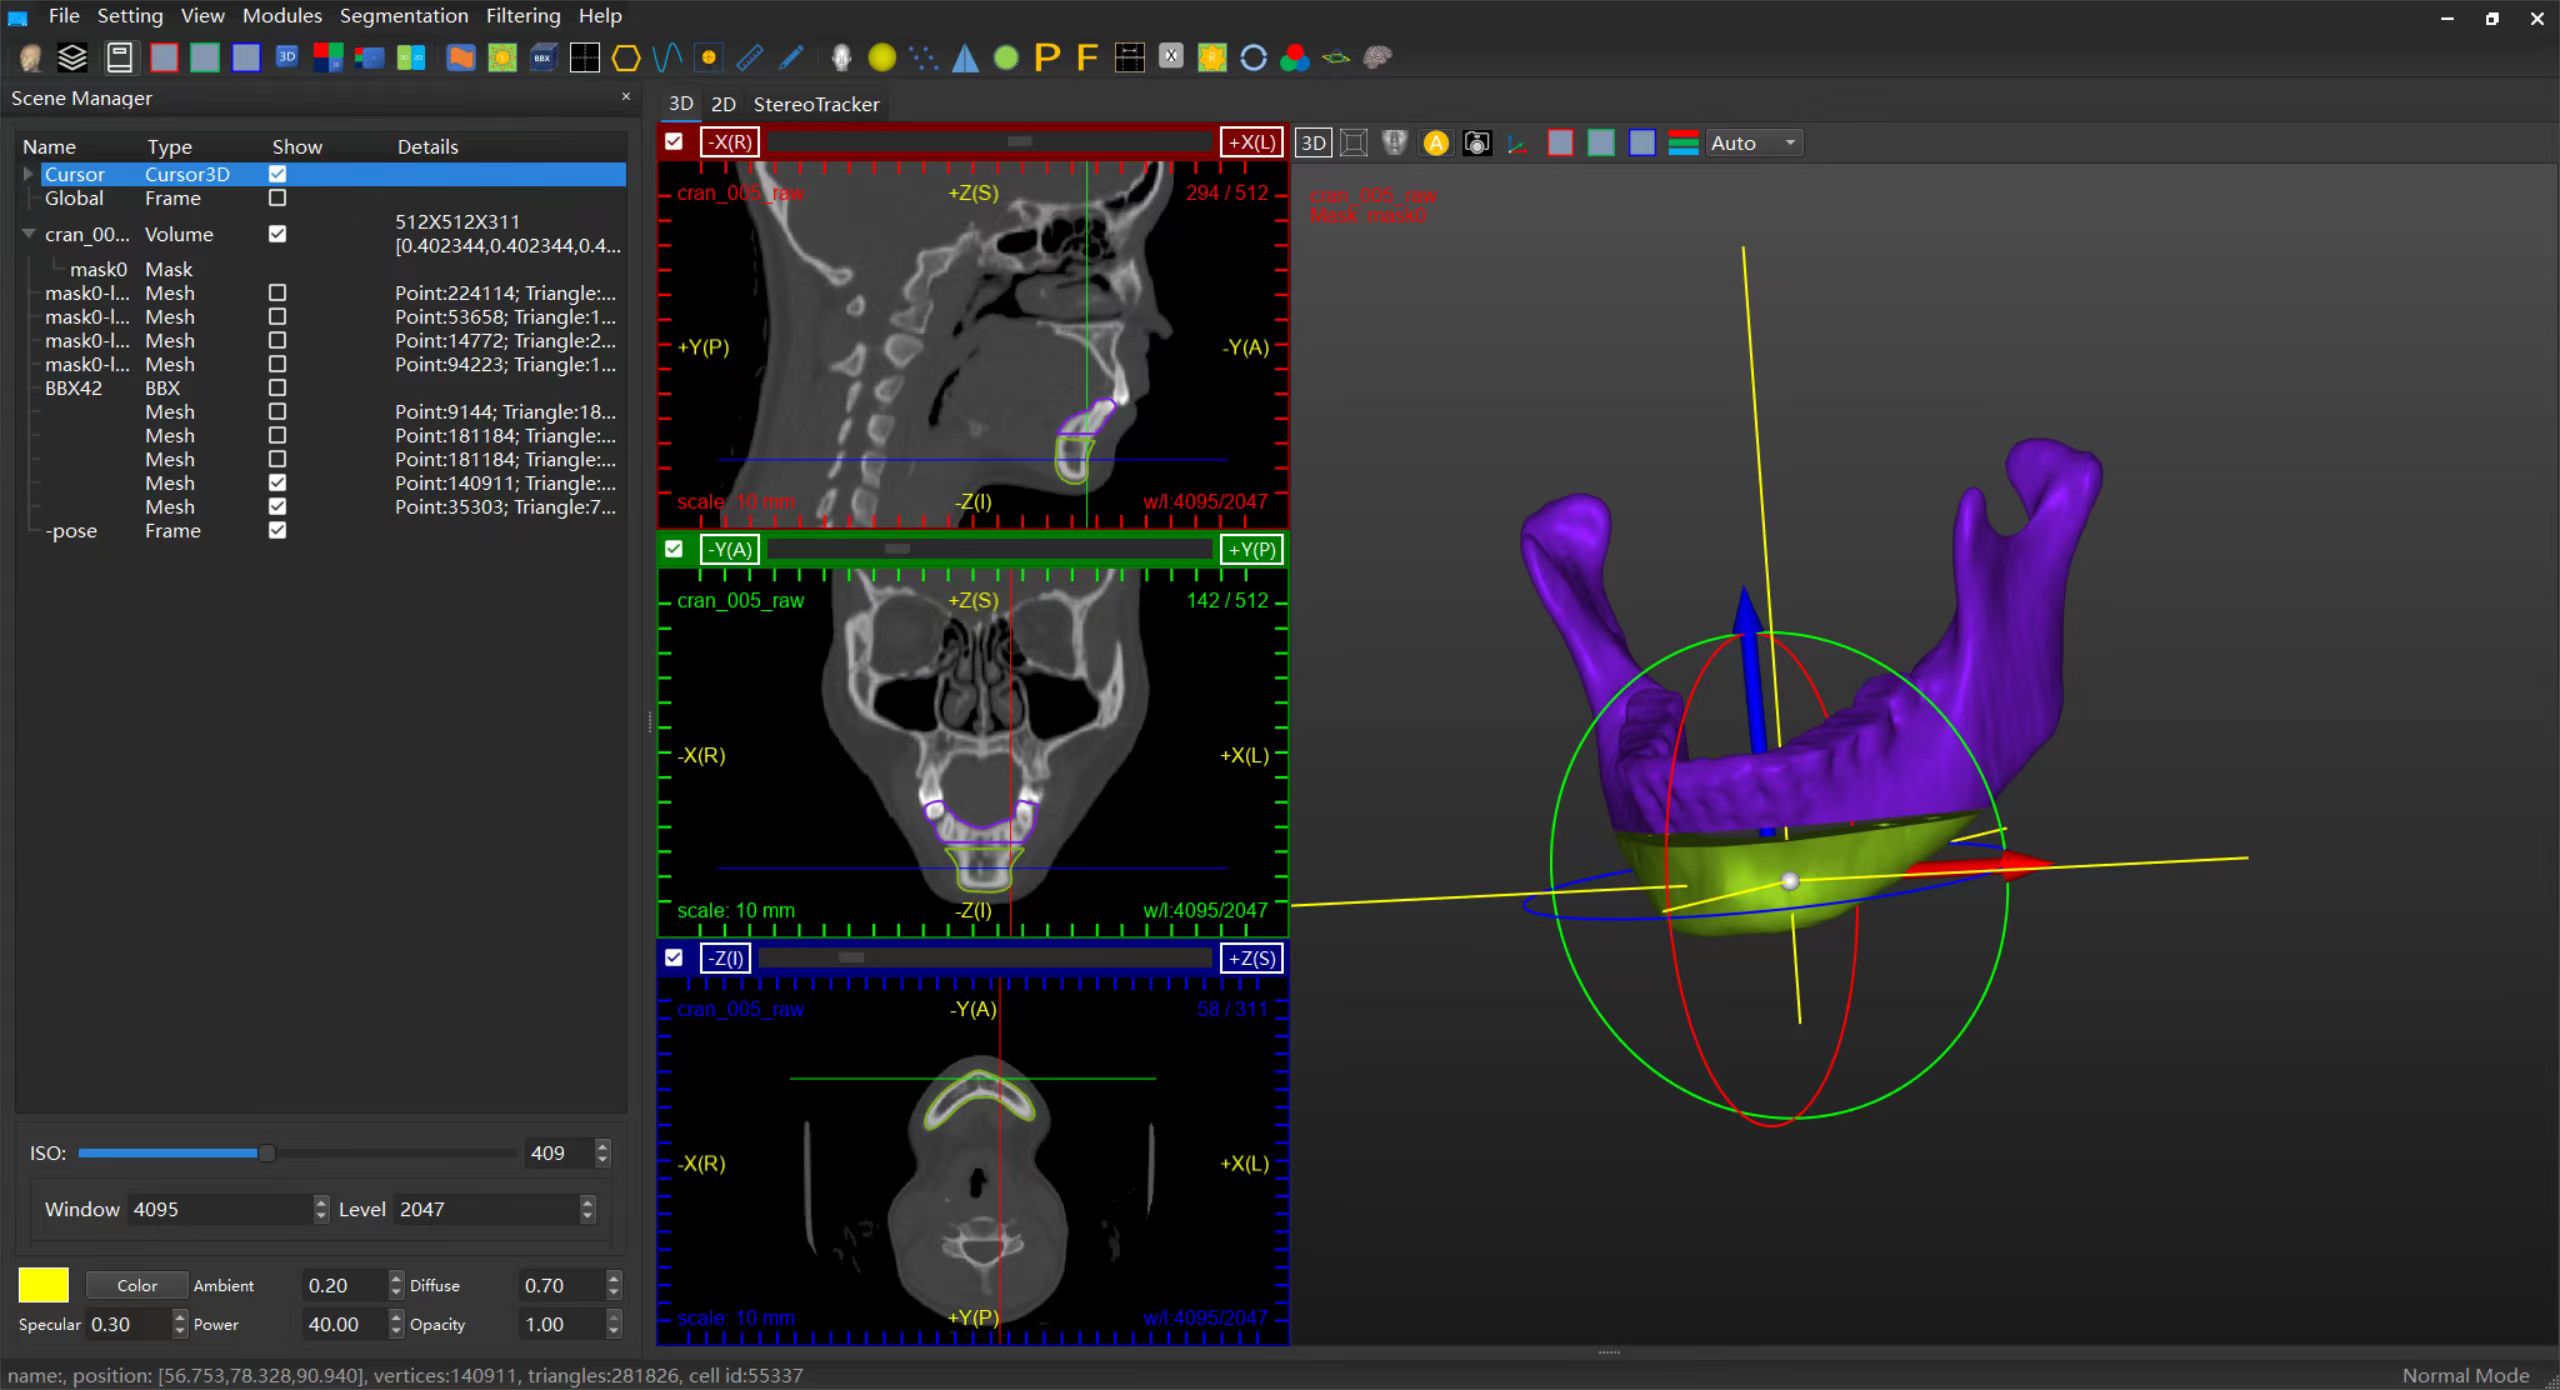The image size is (2560, 1390).
Task: Increase the Ambient value with its stepper
Action: point(396,1278)
